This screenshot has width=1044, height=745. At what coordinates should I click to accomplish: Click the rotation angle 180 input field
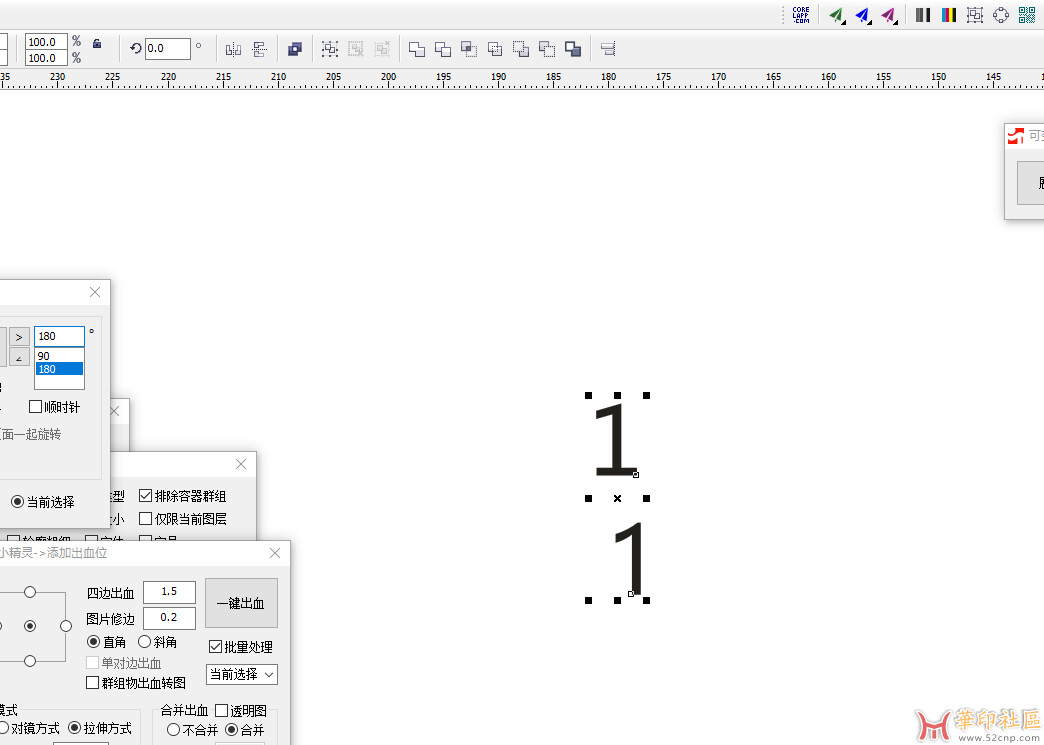click(59, 336)
